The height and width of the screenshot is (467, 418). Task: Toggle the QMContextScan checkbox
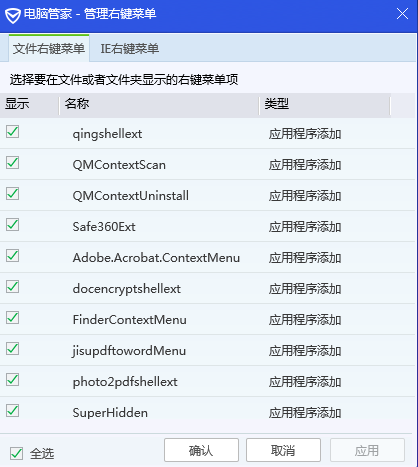(x=12, y=163)
